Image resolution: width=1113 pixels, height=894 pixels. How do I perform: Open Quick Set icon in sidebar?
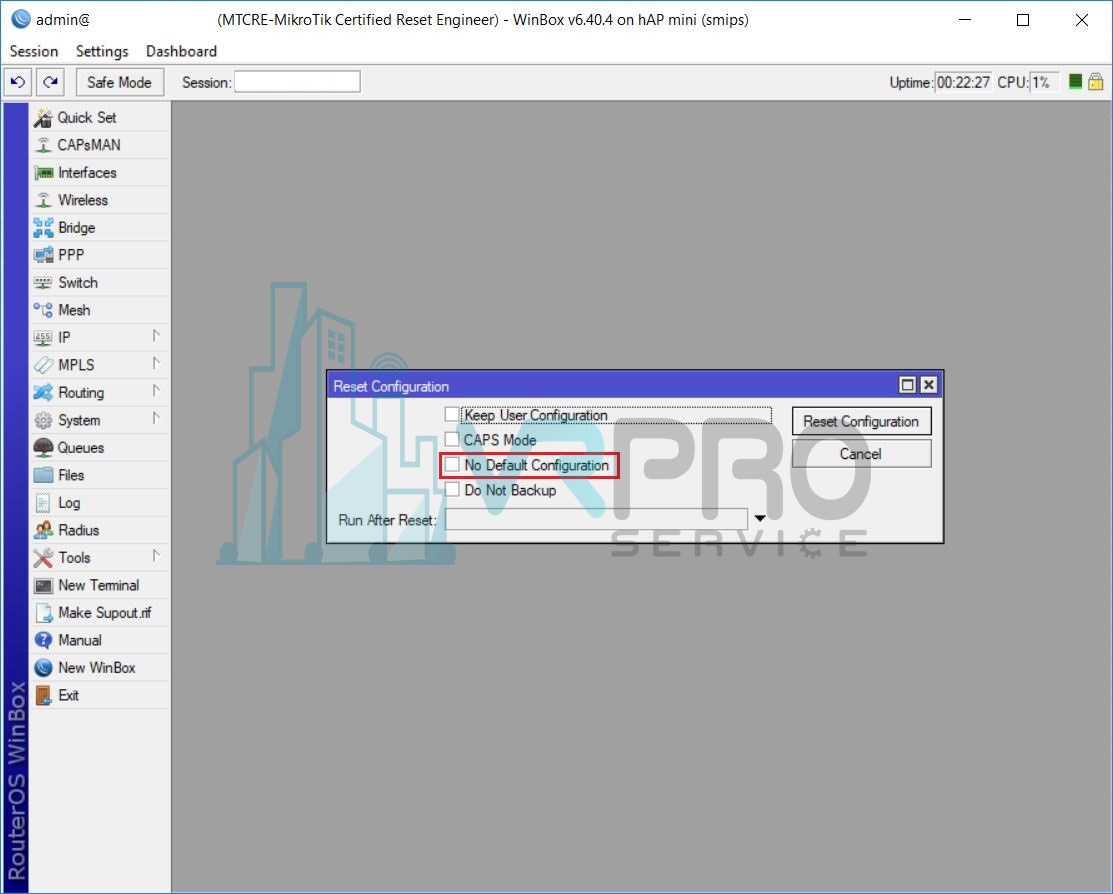43,118
